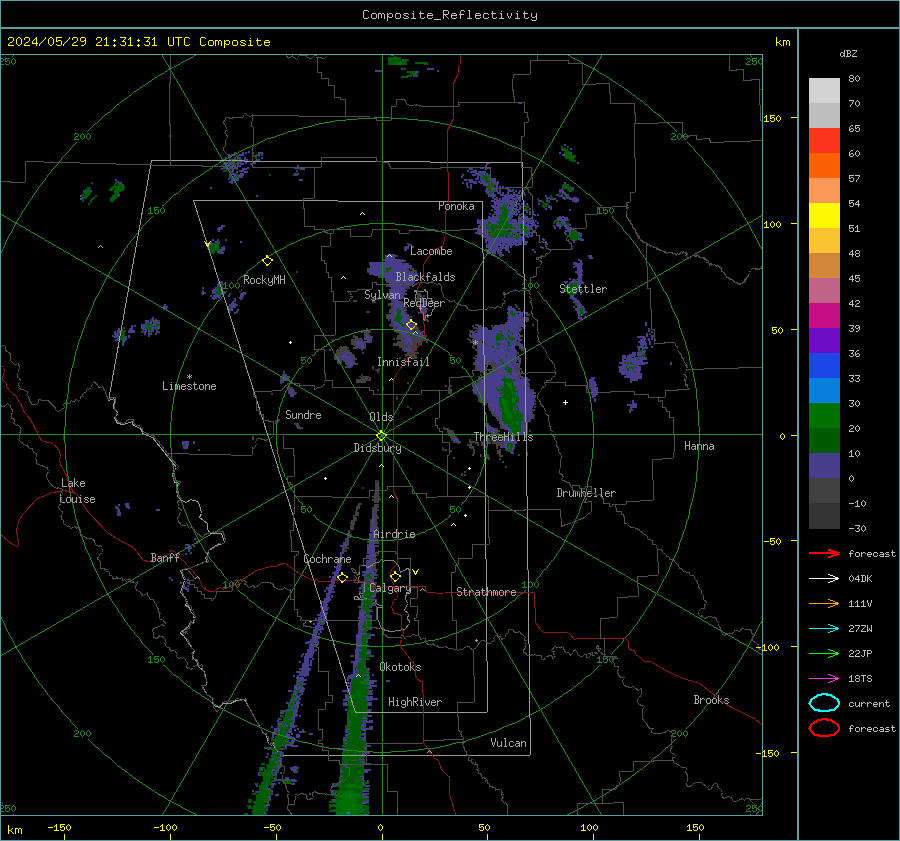Viewport: 900px width, 841px height.
Task: Click the Didsbury town label
Action: pyautogui.click(x=377, y=448)
